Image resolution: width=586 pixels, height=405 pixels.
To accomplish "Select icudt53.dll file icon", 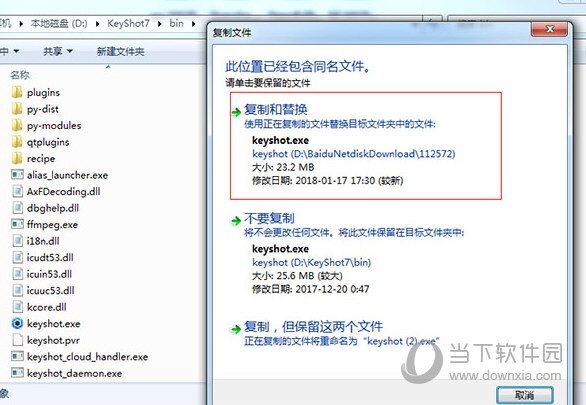I will (x=17, y=257).
